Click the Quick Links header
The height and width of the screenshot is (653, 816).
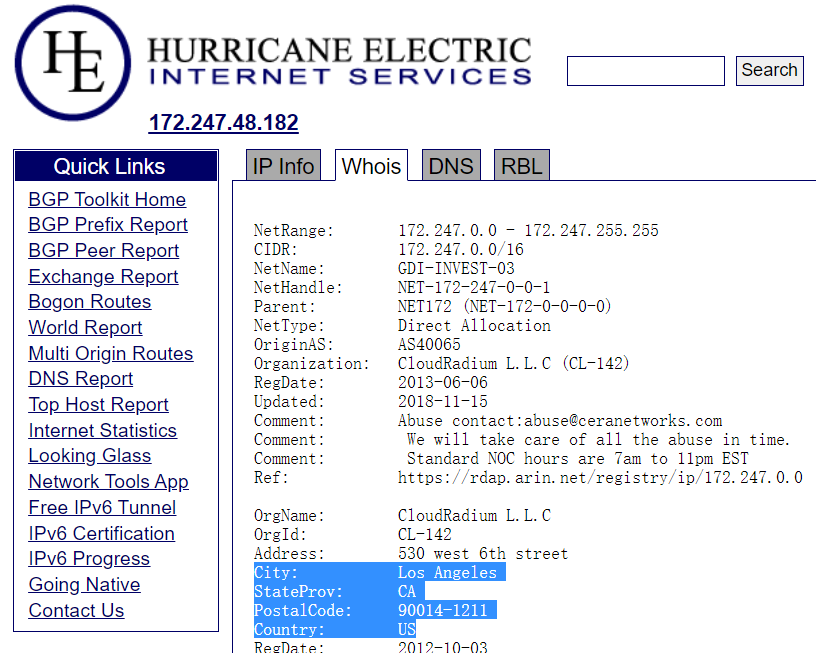point(116,167)
